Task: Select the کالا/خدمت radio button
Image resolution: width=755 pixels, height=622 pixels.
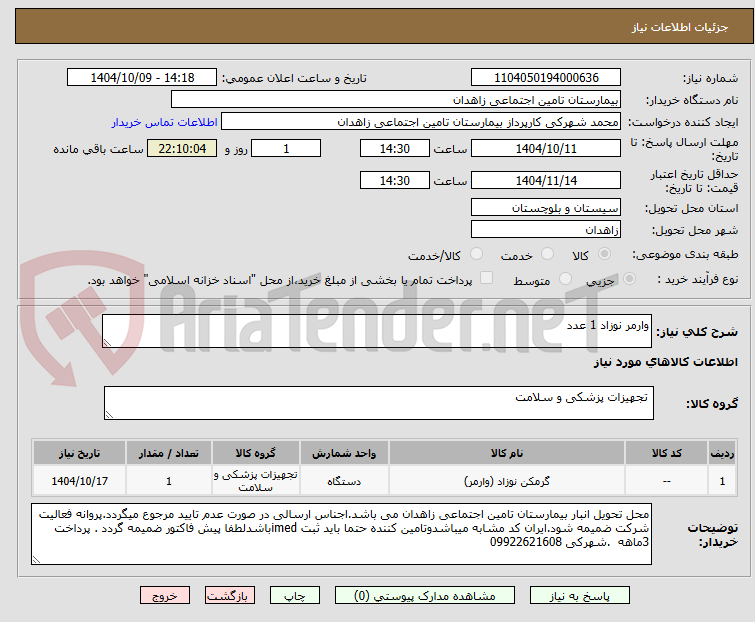Action: (476, 254)
